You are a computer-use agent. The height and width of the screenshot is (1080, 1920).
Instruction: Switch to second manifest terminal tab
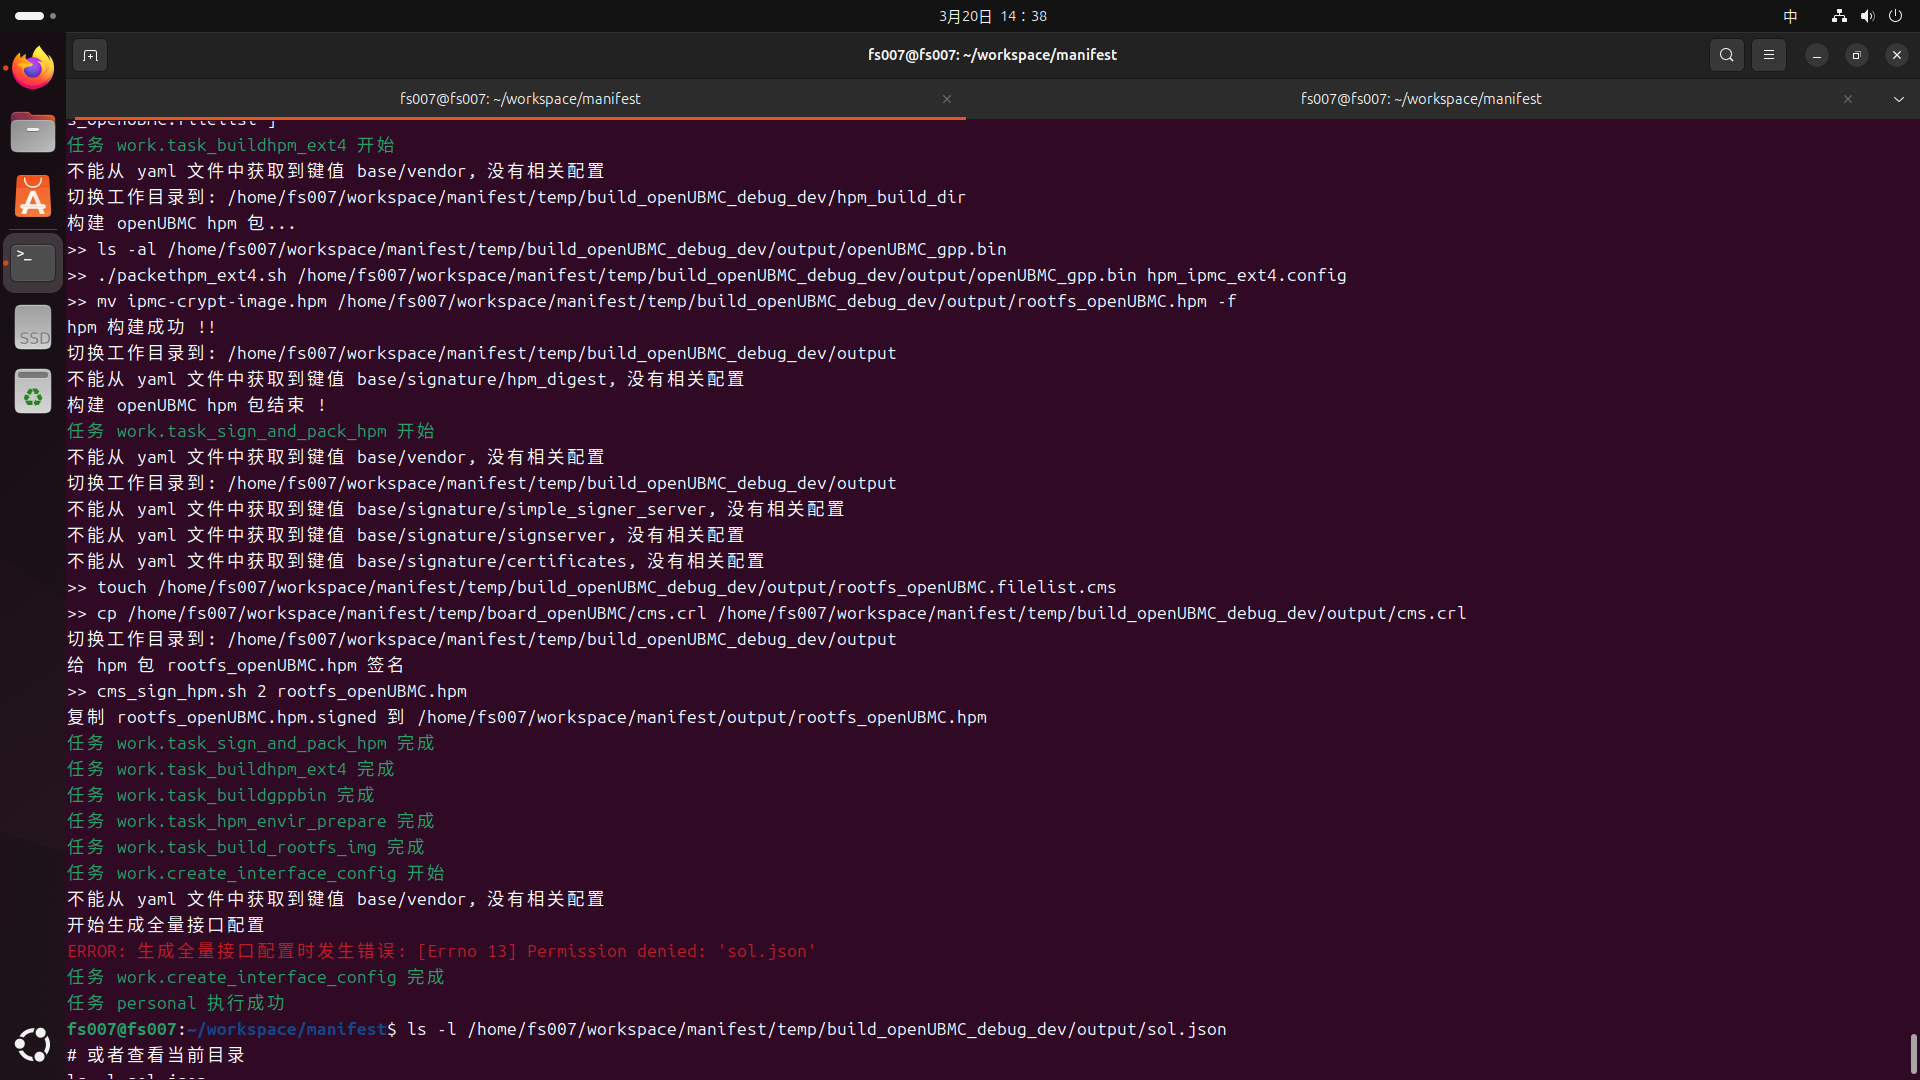[1420, 99]
